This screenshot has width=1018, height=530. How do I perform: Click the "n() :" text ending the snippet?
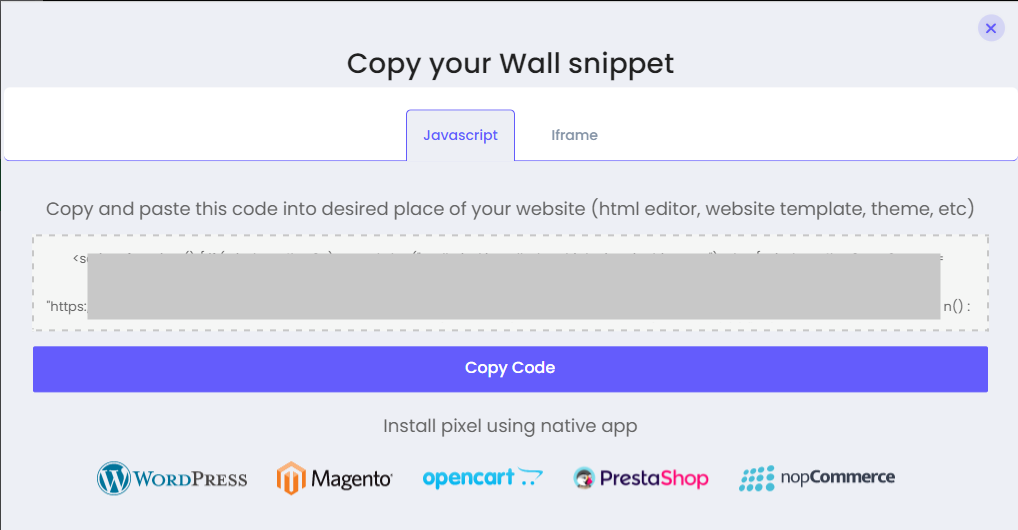[957, 306]
